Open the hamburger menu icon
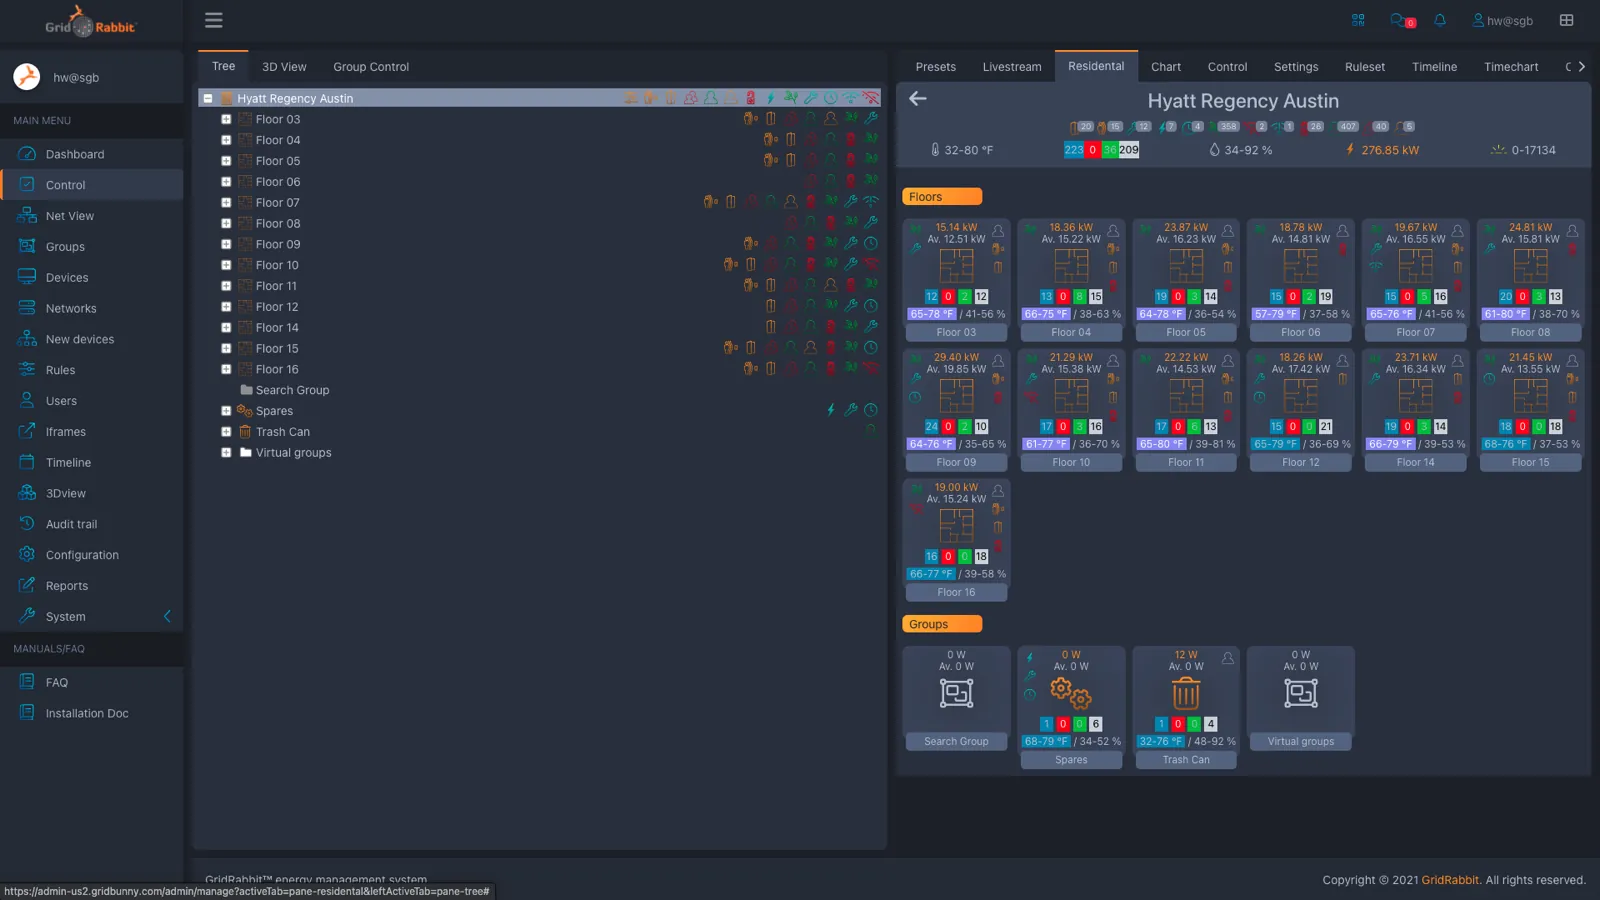Screen dimensions: 1600x900 pyautogui.click(x=213, y=20)
